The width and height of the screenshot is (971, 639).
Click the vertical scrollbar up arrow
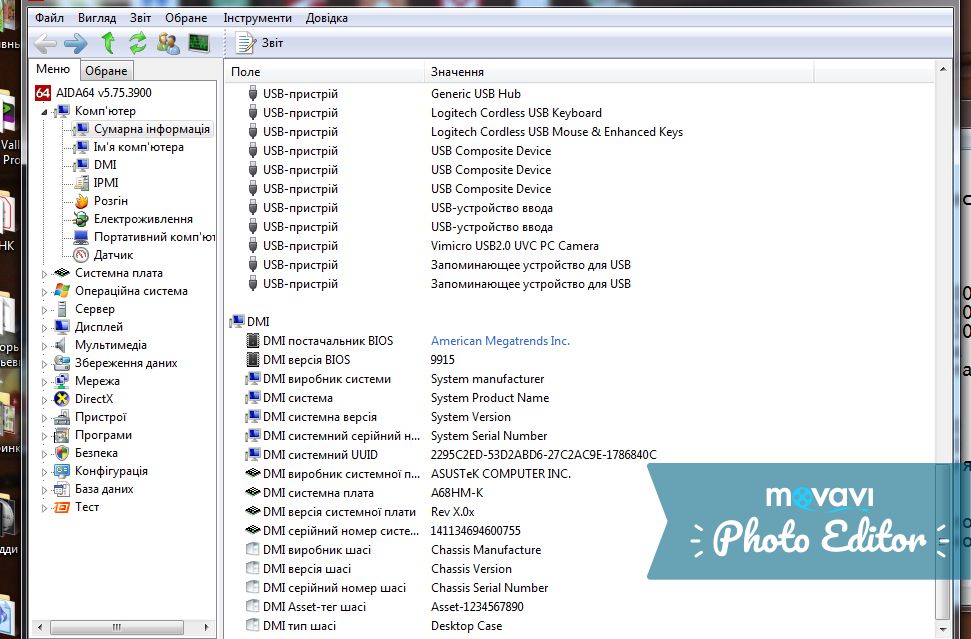pyautogui.click(x=943, y=69)
